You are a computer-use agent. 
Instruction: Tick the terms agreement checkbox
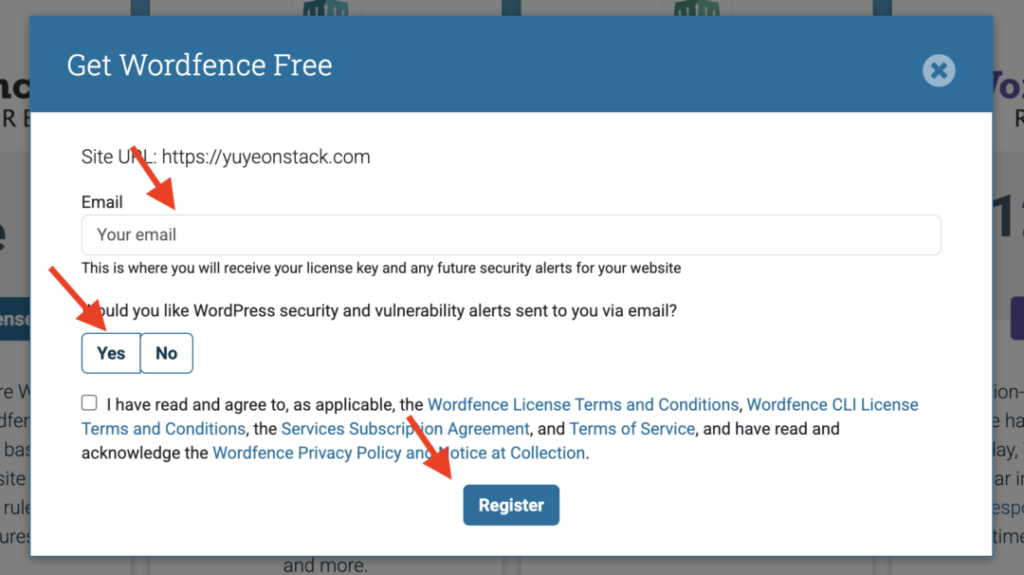(89, 402)
